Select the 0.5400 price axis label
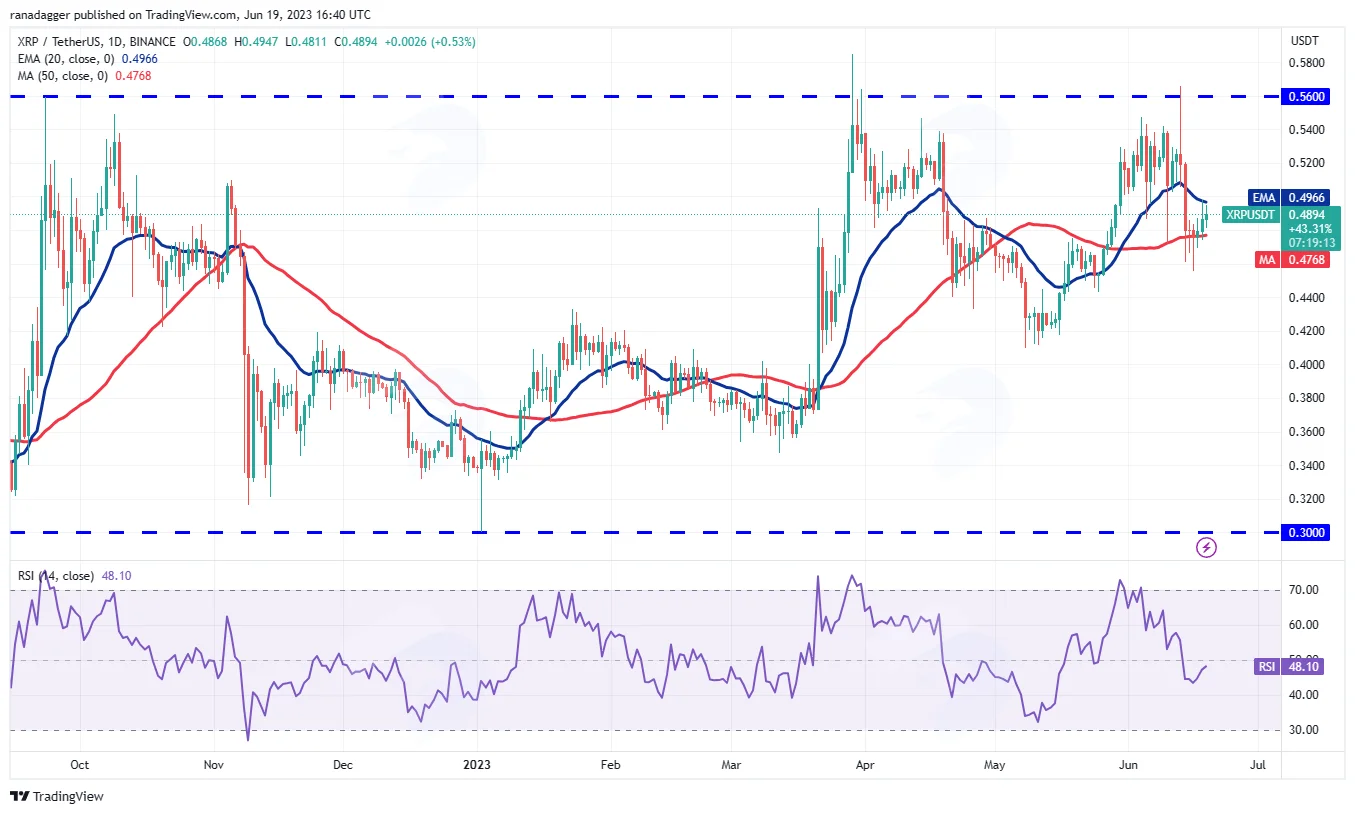Image resolution: width=1355 pixels, height=814 pixels. 1309,130
